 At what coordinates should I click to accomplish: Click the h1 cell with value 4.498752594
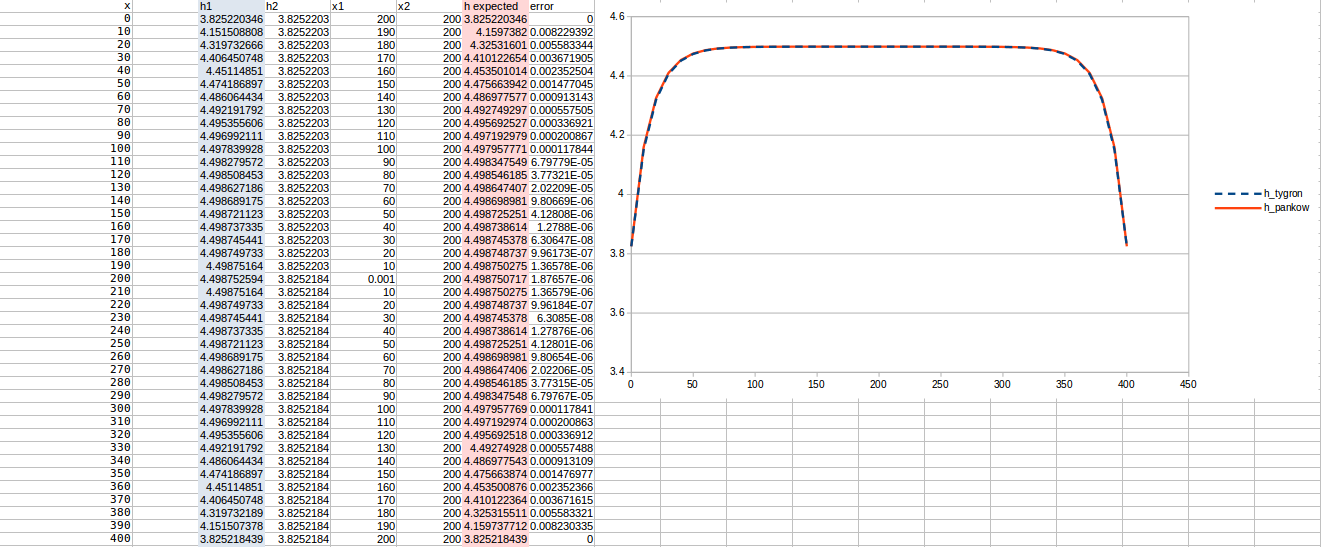(230, 279)
